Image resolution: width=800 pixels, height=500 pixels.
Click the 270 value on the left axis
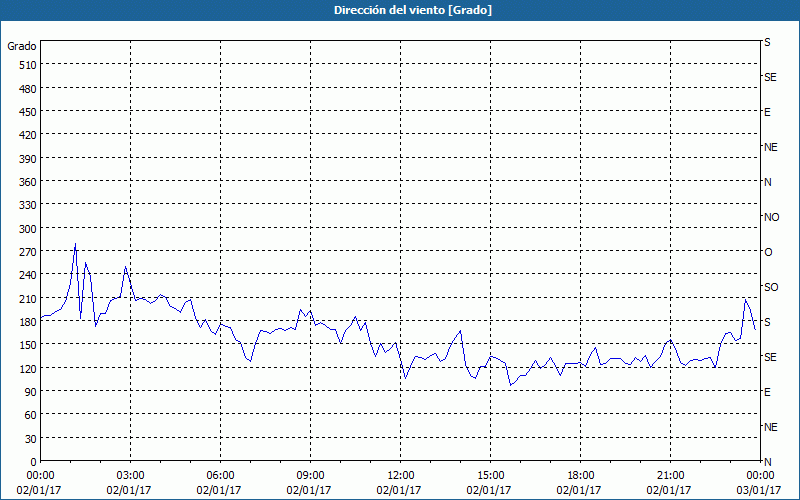point(28,253)
